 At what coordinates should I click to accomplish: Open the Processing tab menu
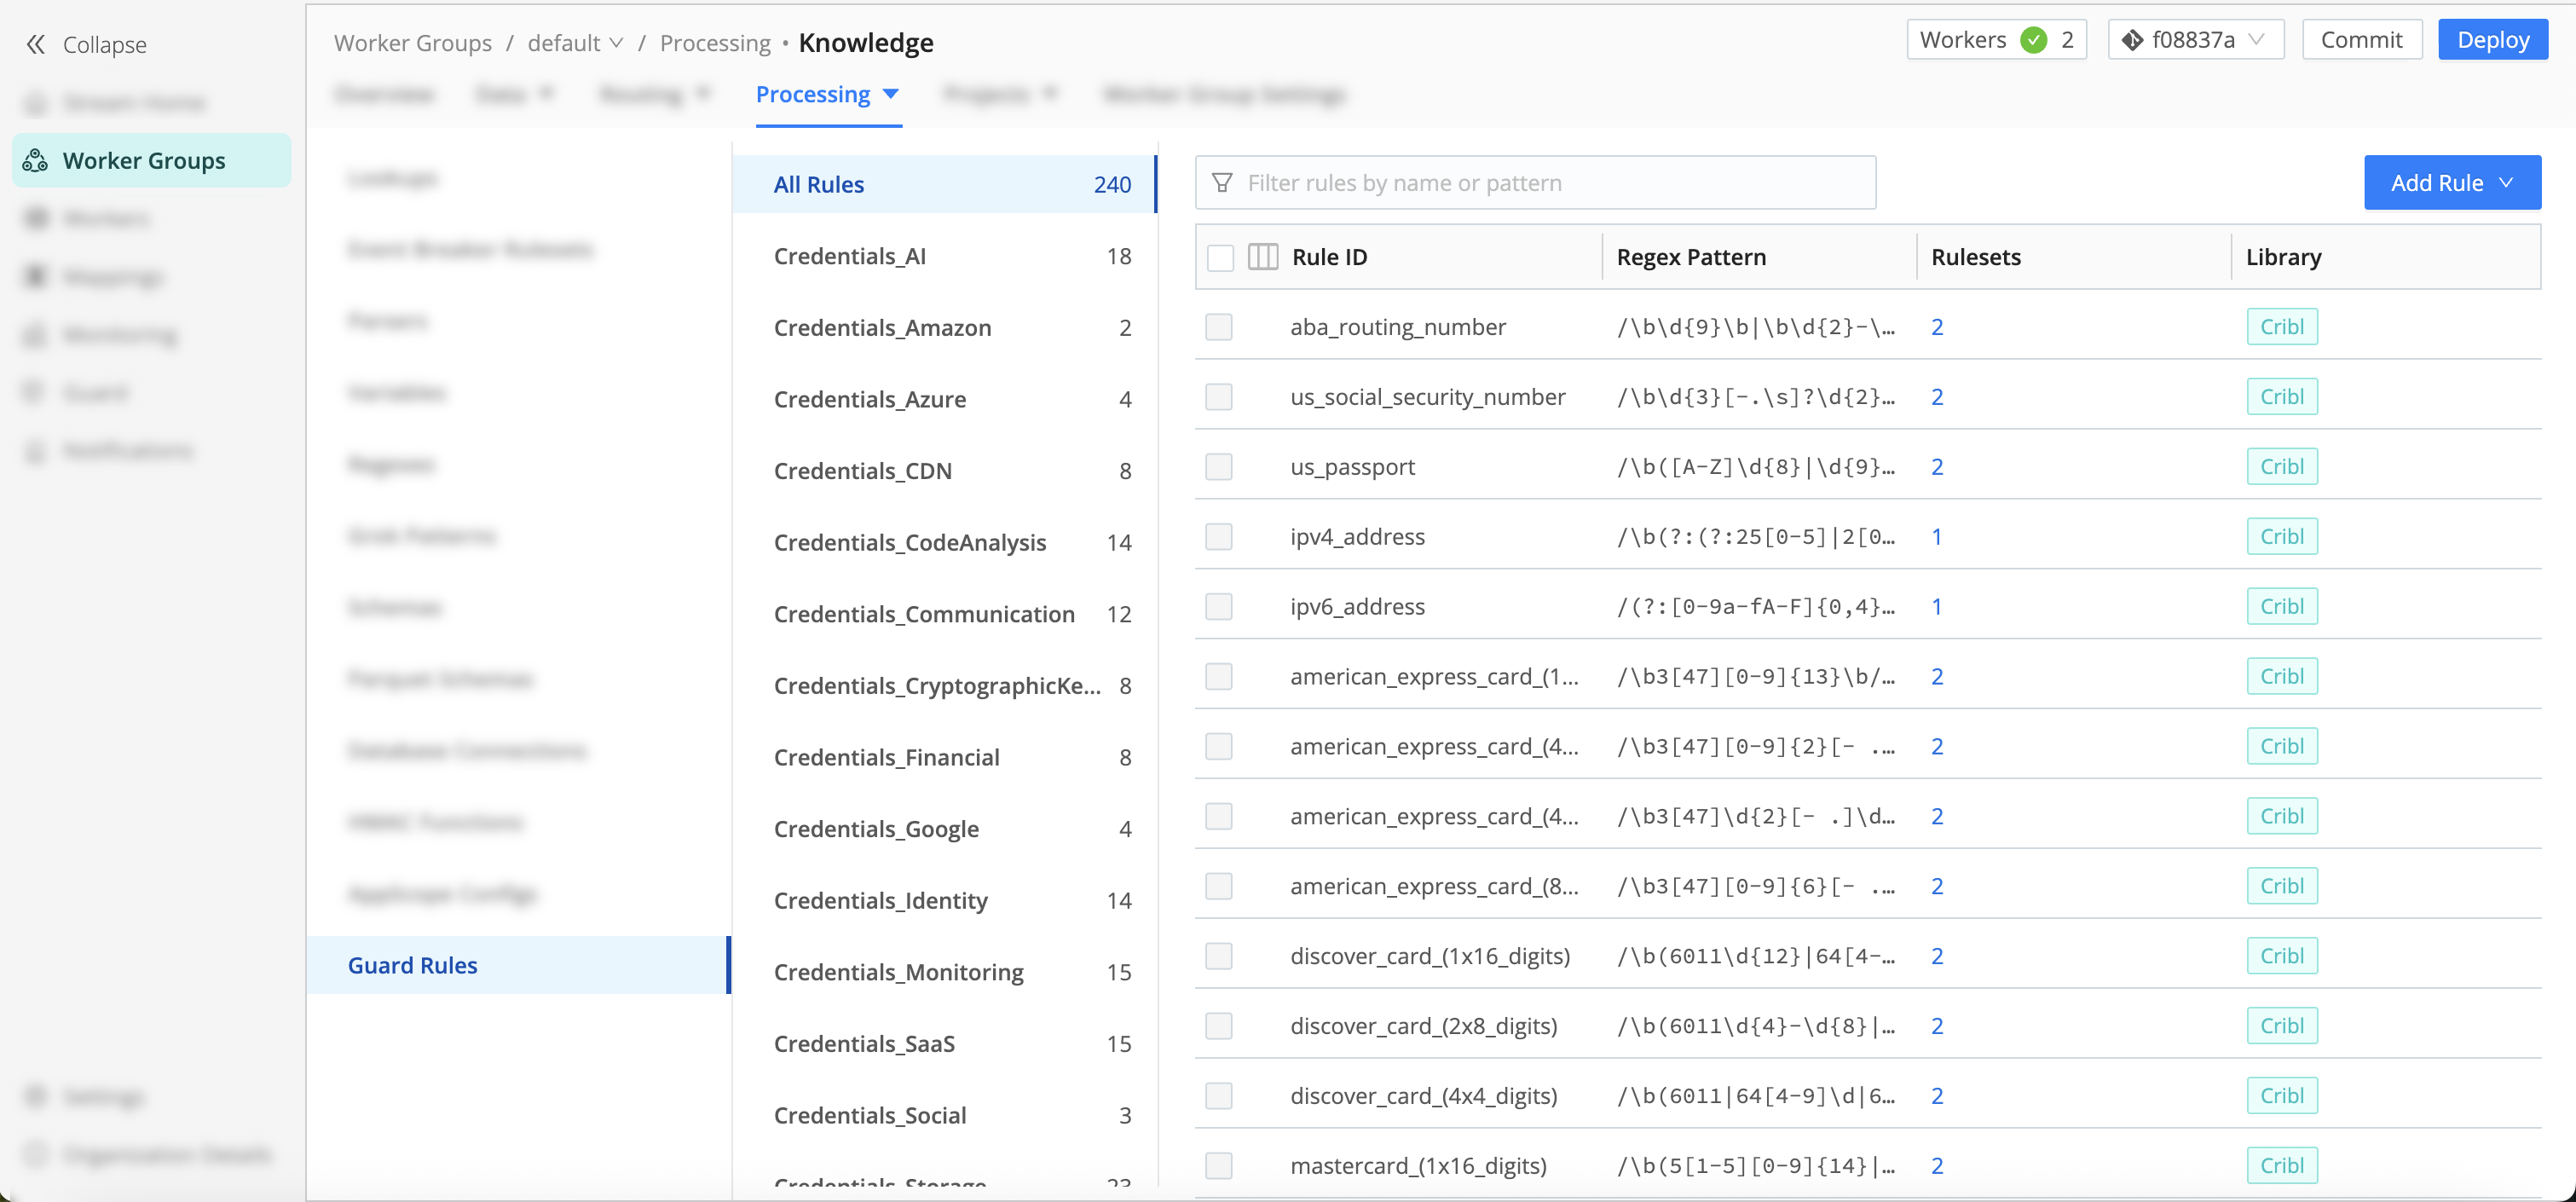pos(827,94)
